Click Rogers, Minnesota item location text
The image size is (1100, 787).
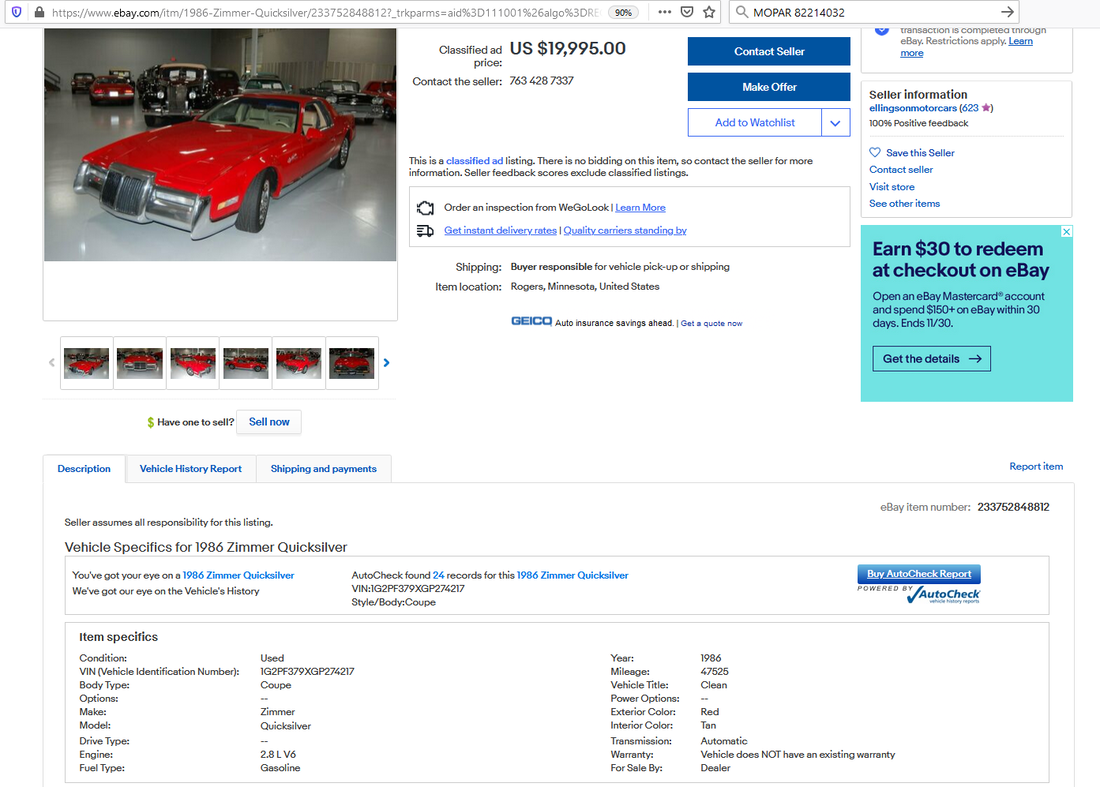point(585,286)
